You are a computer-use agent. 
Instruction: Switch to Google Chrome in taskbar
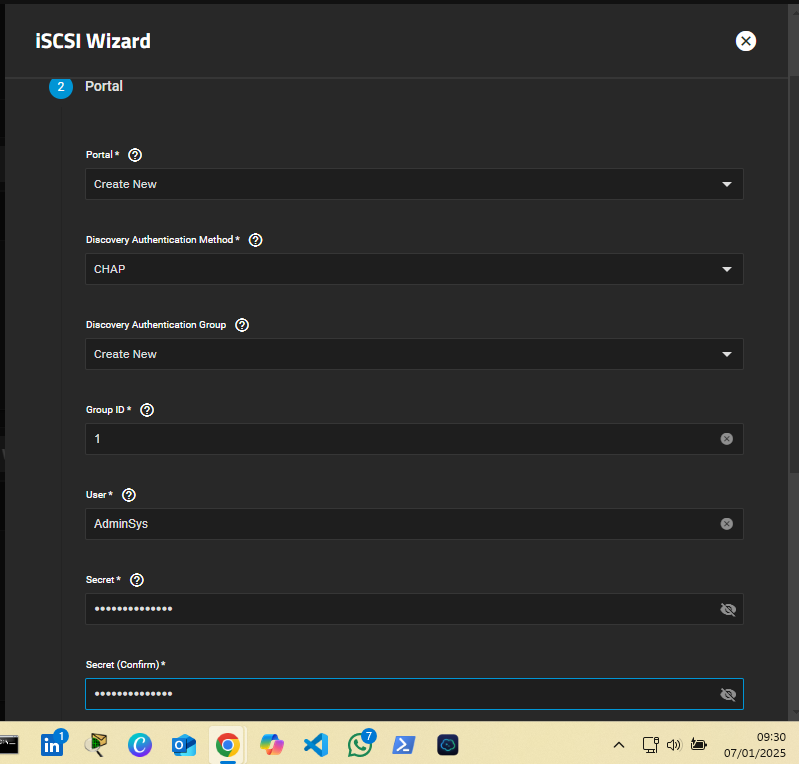point(228,745)
